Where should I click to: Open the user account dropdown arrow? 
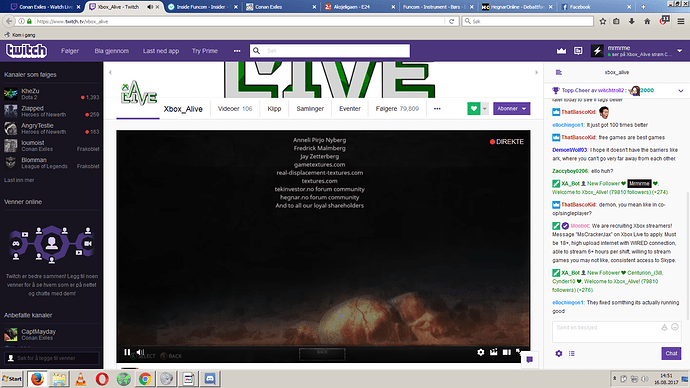(679, 51)
